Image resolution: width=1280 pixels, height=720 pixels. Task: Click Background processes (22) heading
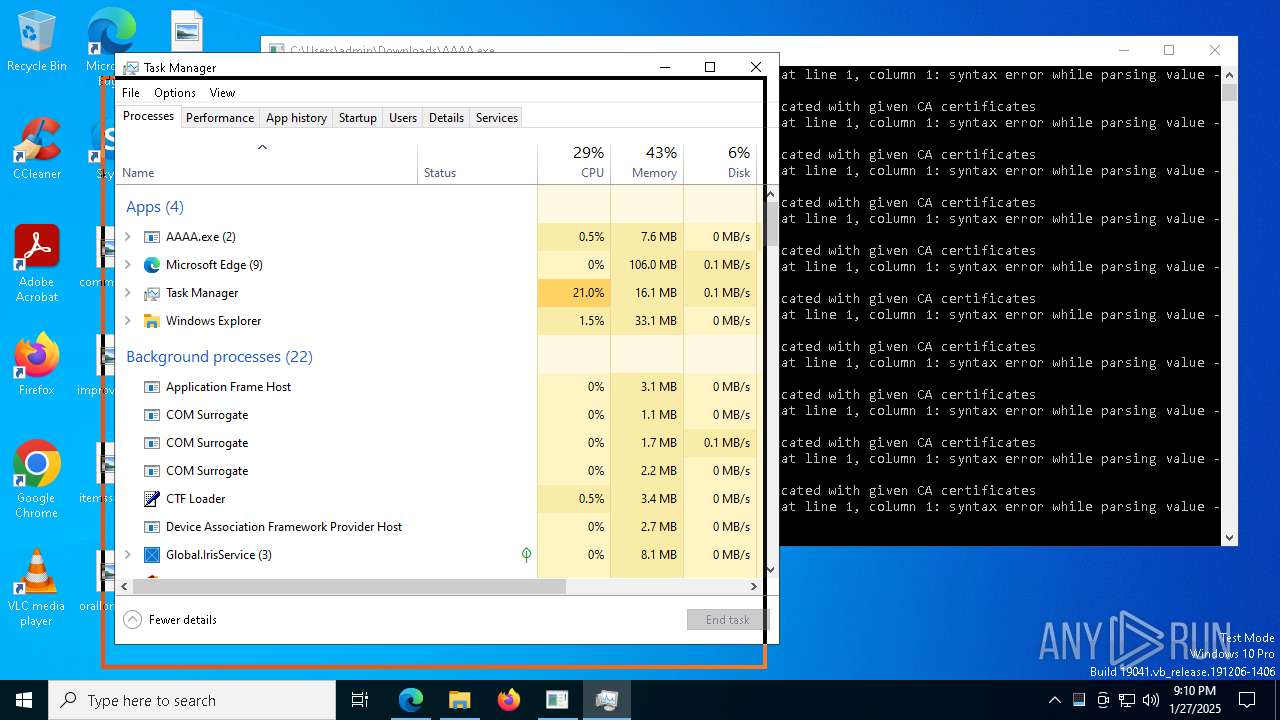click(x=219, y=357)
